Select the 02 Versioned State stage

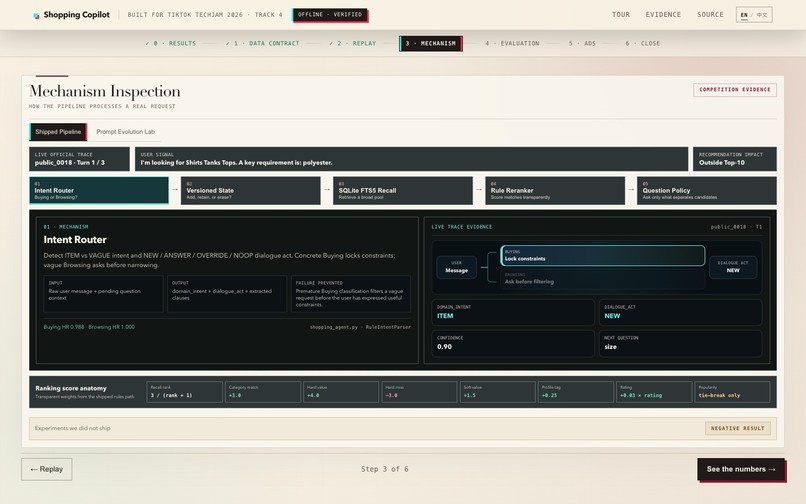(250, 191)
